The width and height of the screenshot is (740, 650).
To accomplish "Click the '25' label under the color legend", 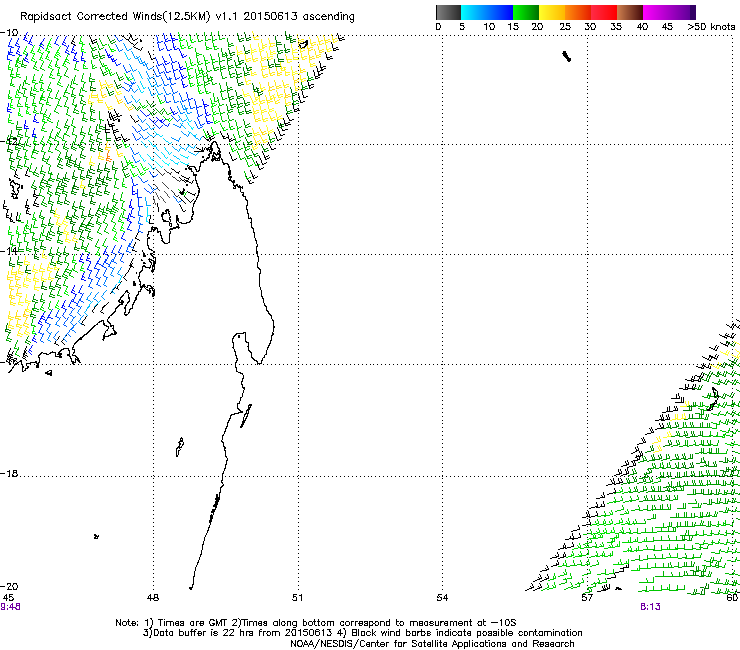I will (565, 27).
